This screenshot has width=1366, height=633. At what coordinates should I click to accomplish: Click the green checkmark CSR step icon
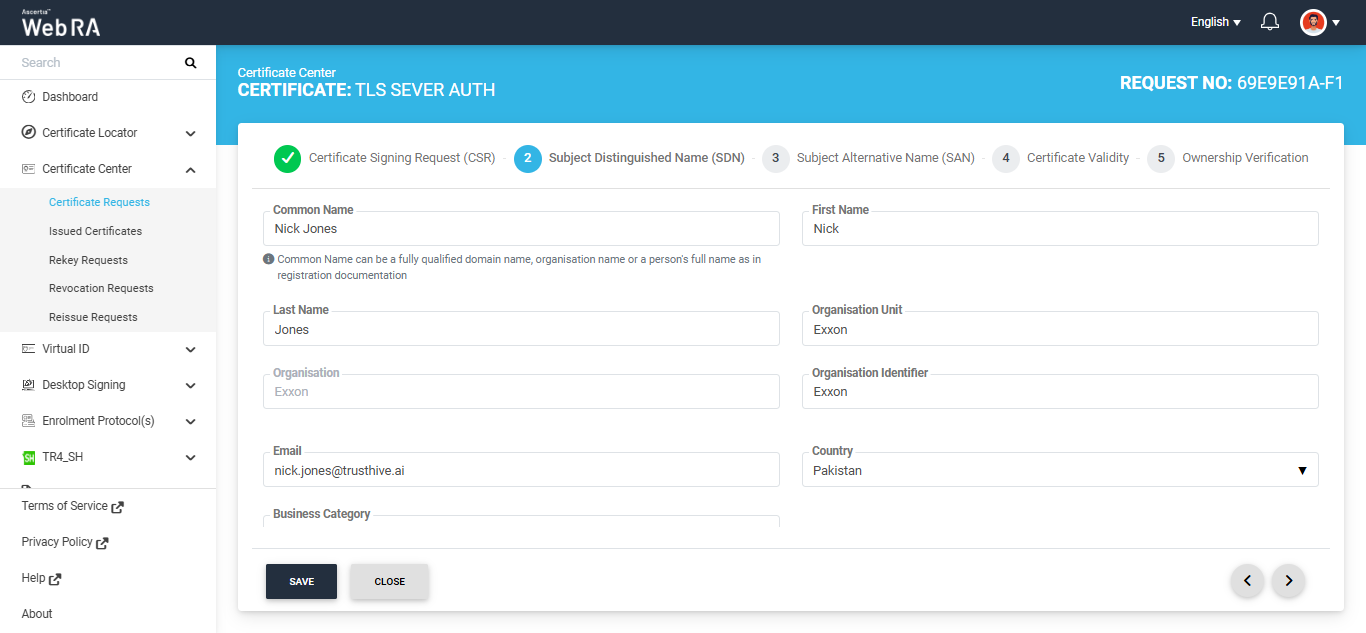click(287, 158)
